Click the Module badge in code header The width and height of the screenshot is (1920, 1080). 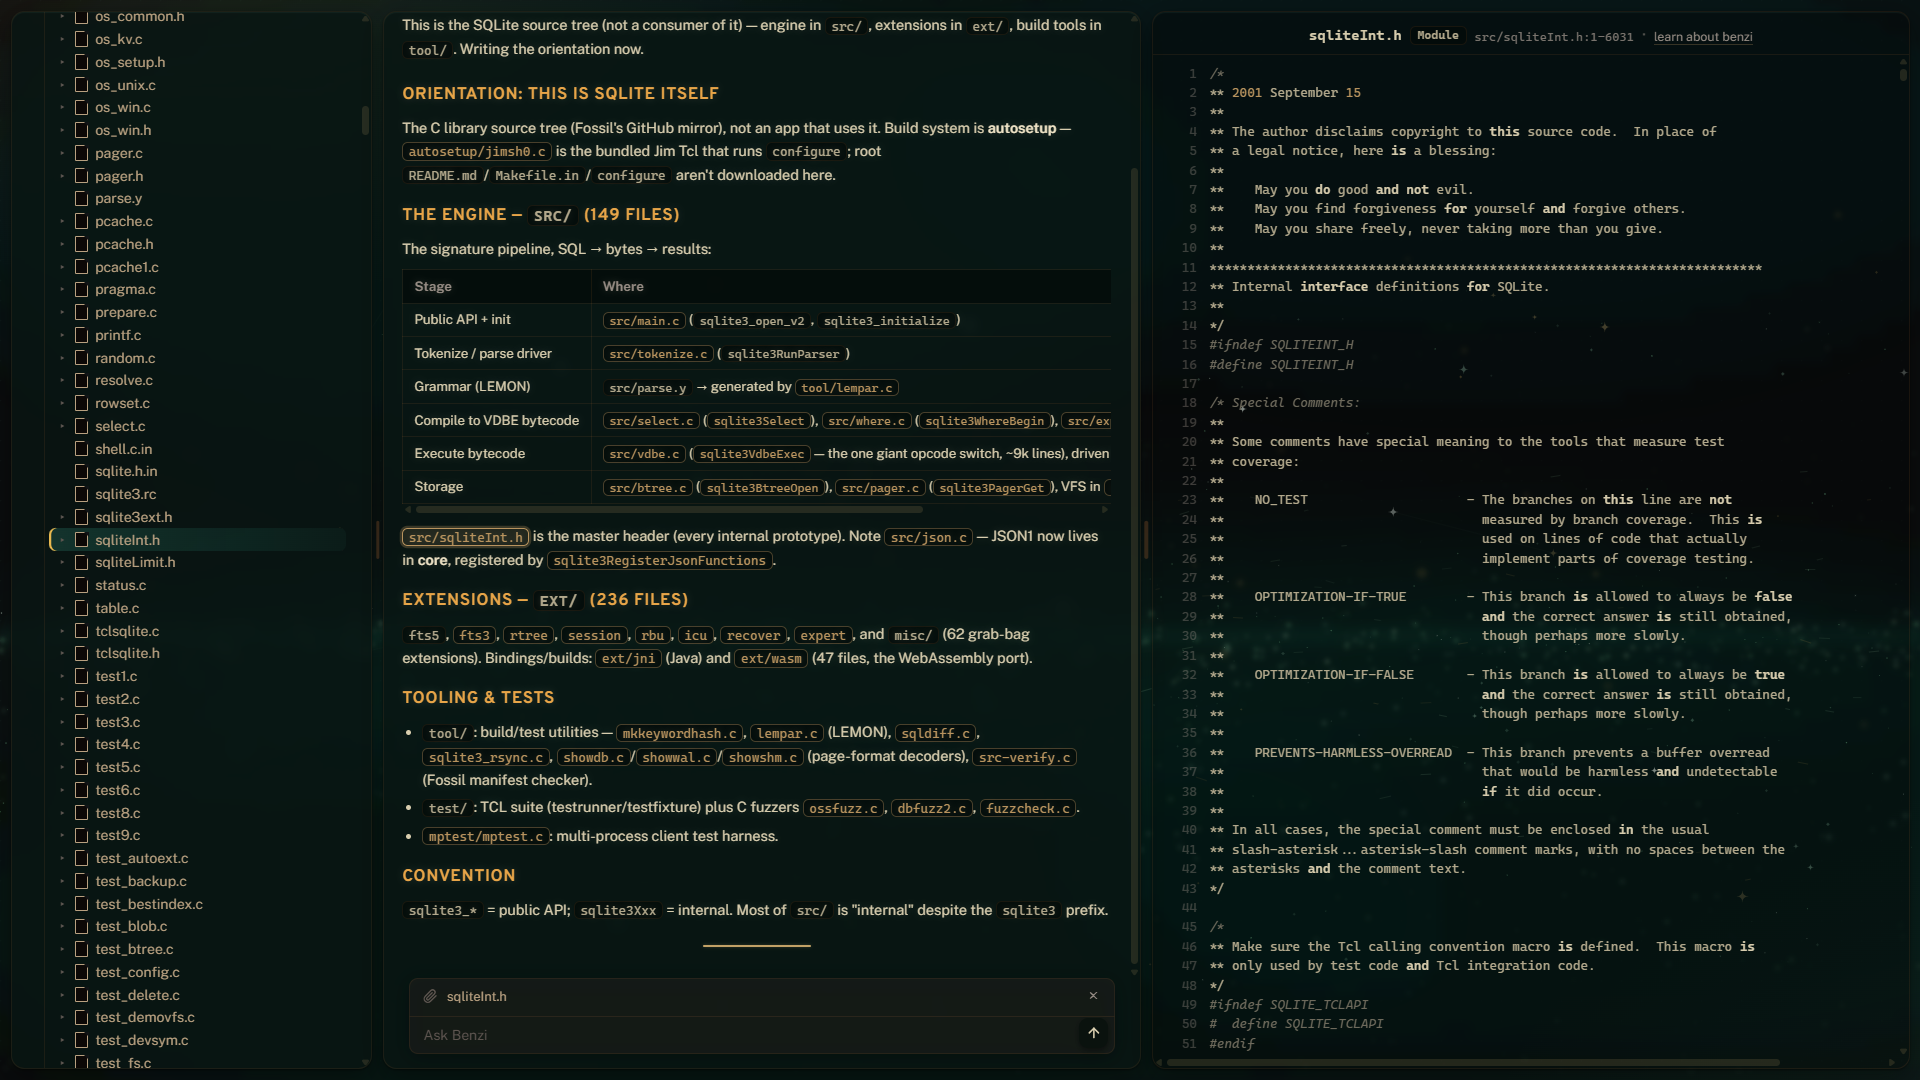tap(1437, 36)
